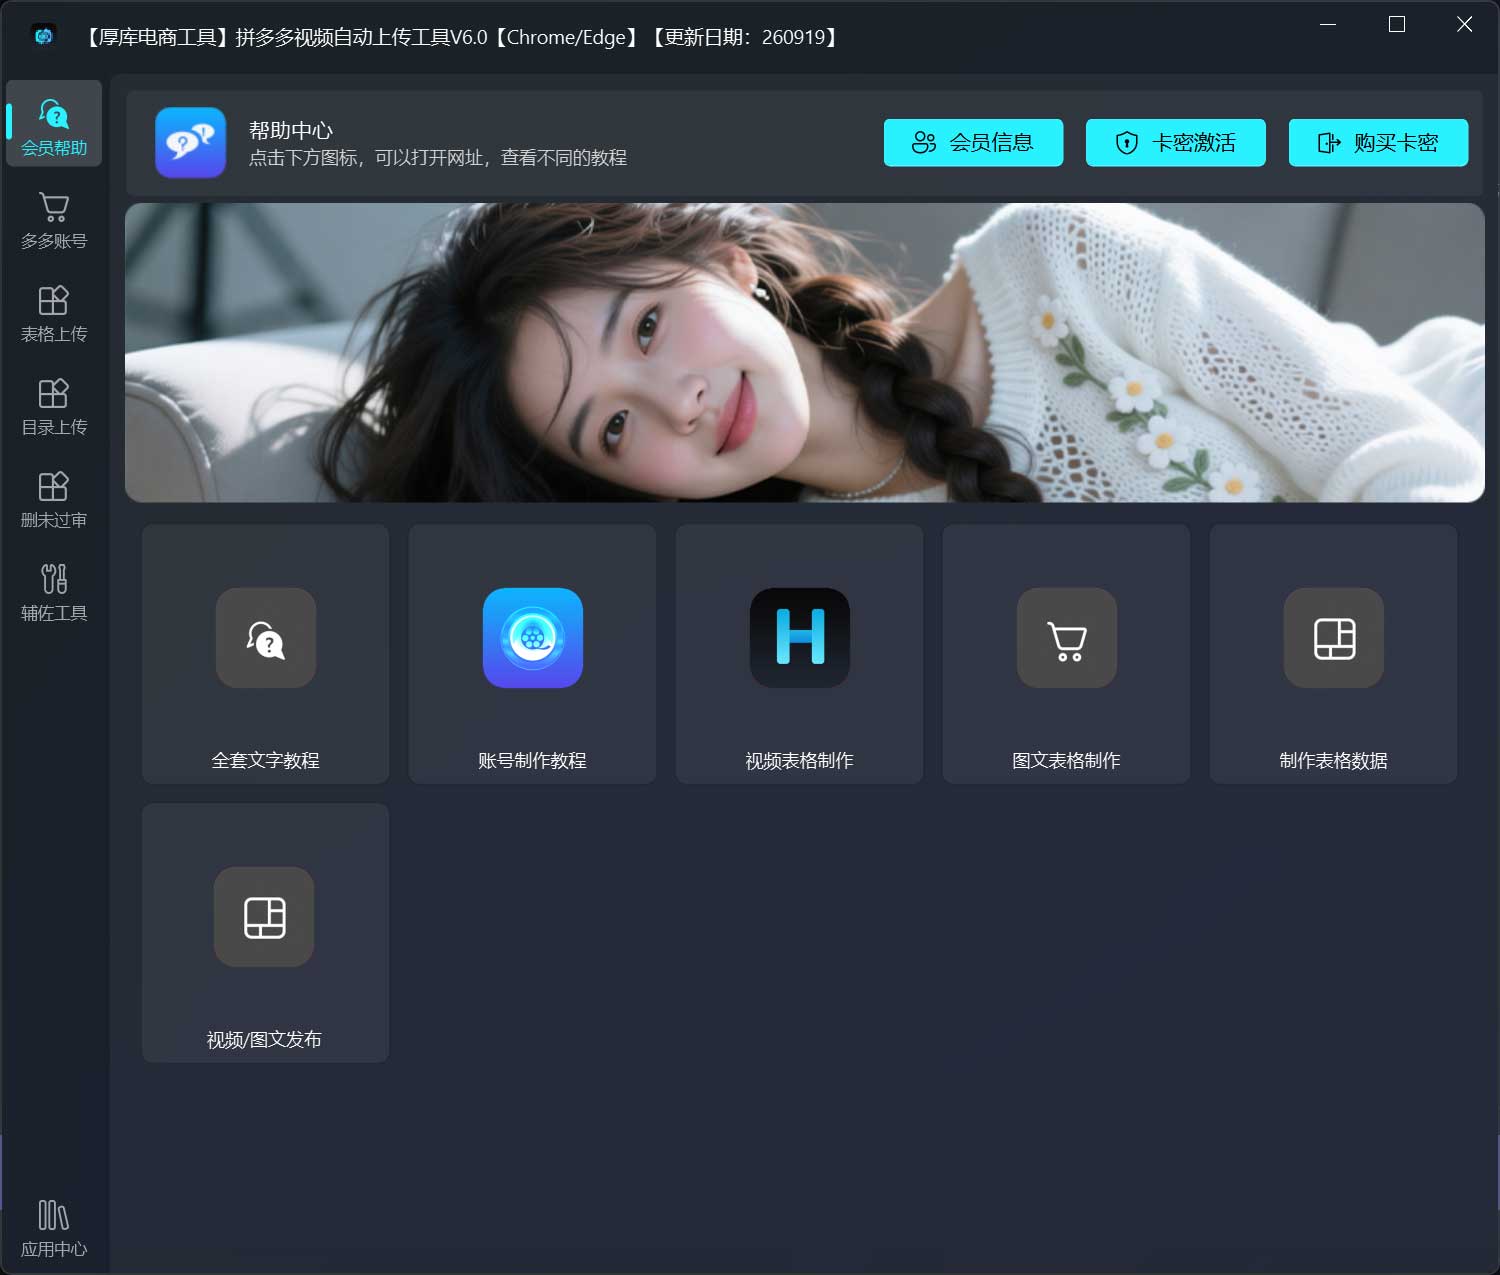Viewport: 1500px width, 1275px height.
Task: Click the 图文表格制作 label text
Action: [x=1067, y=761]
